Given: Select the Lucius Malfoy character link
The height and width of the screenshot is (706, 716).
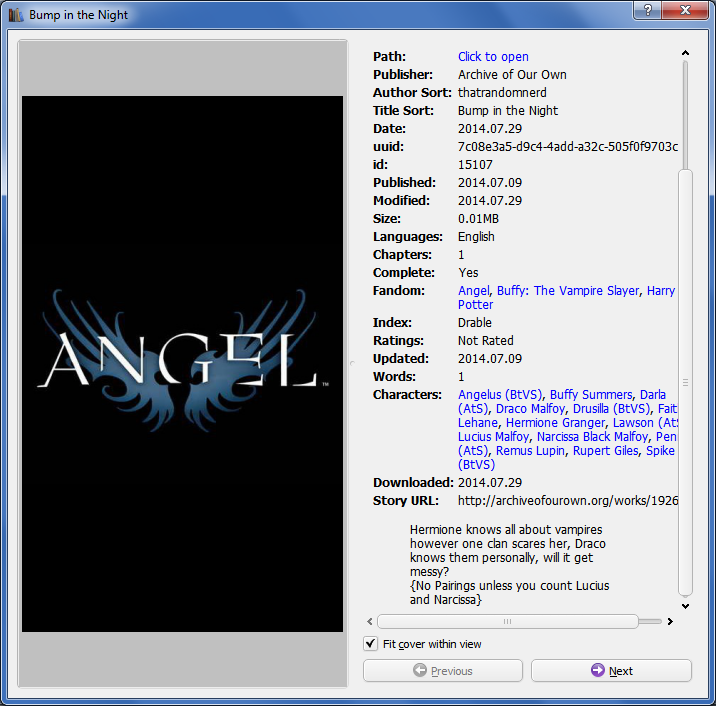Looking at the screenshot, I should pos(494,437).
